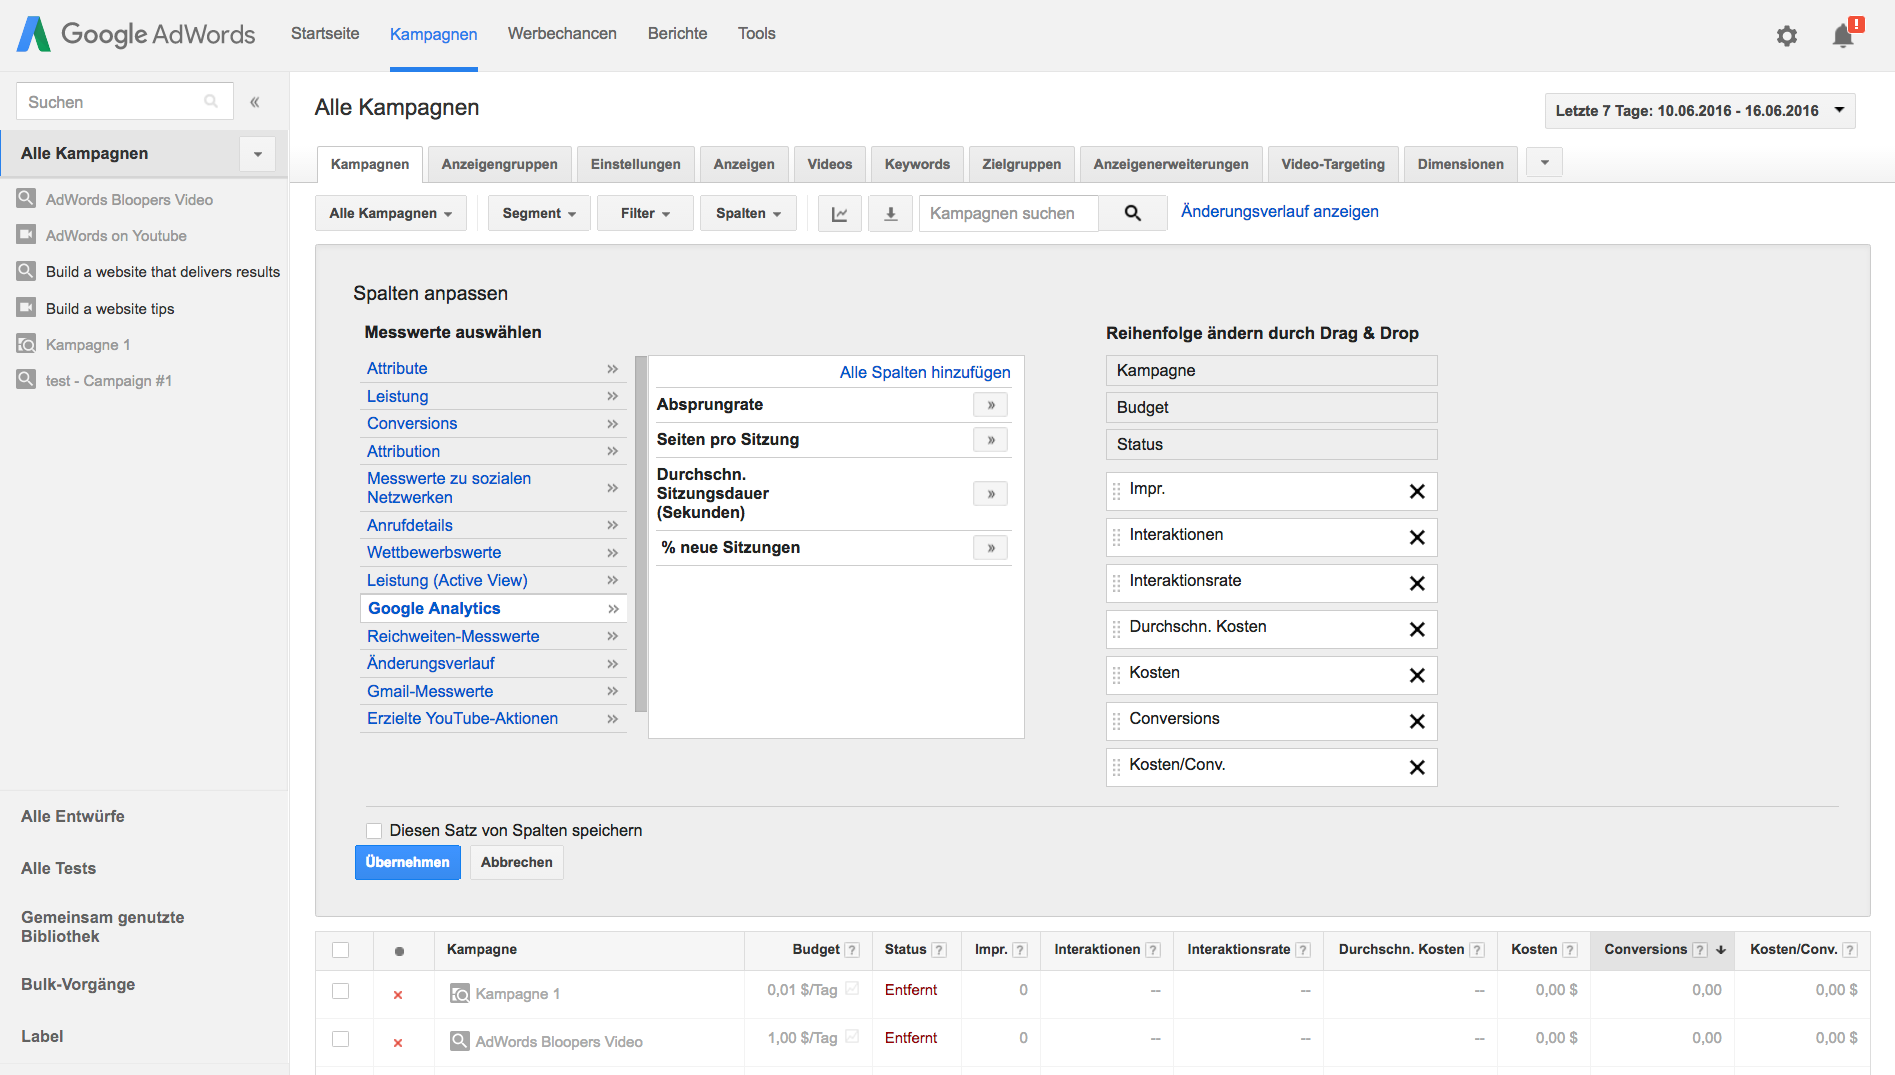Click the help icon next to Budget header
1895x1075 pixels.
(852, 950)
